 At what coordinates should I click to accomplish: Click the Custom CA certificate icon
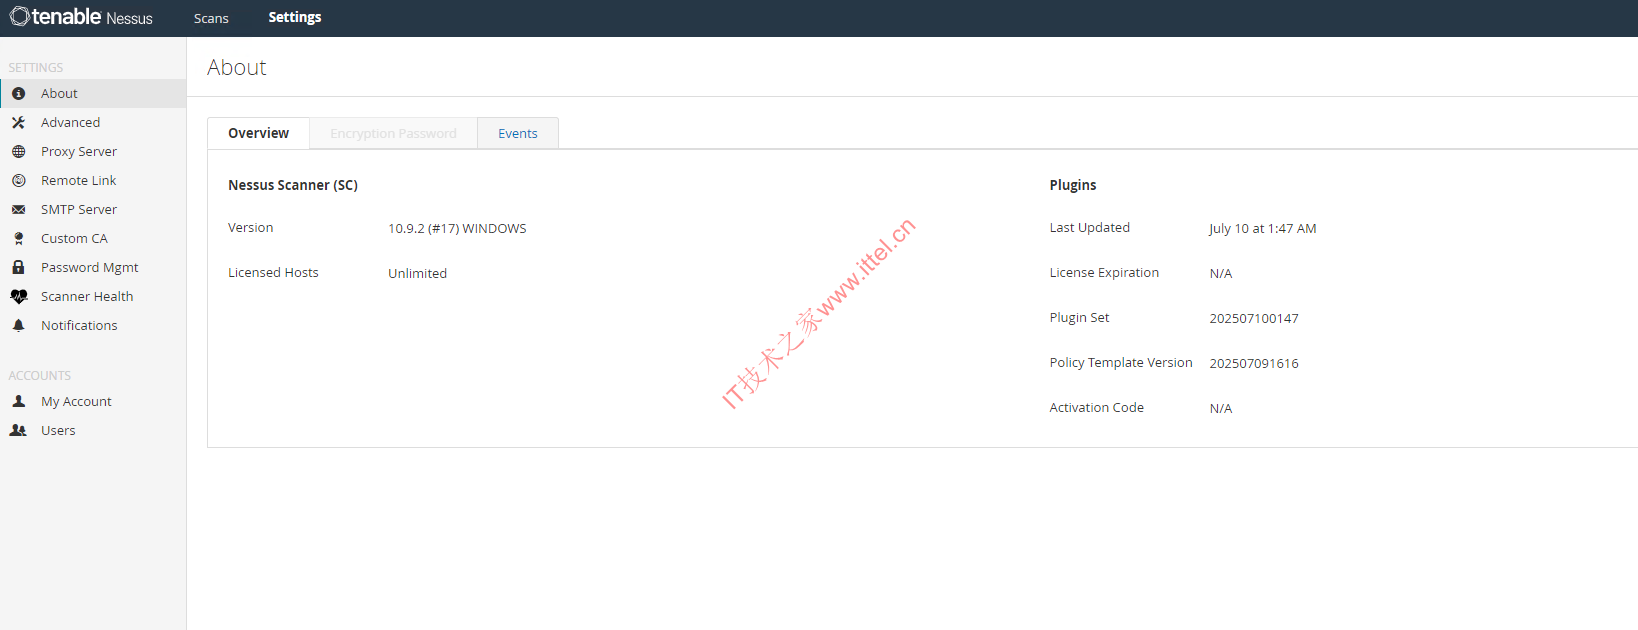click(18, 238)
